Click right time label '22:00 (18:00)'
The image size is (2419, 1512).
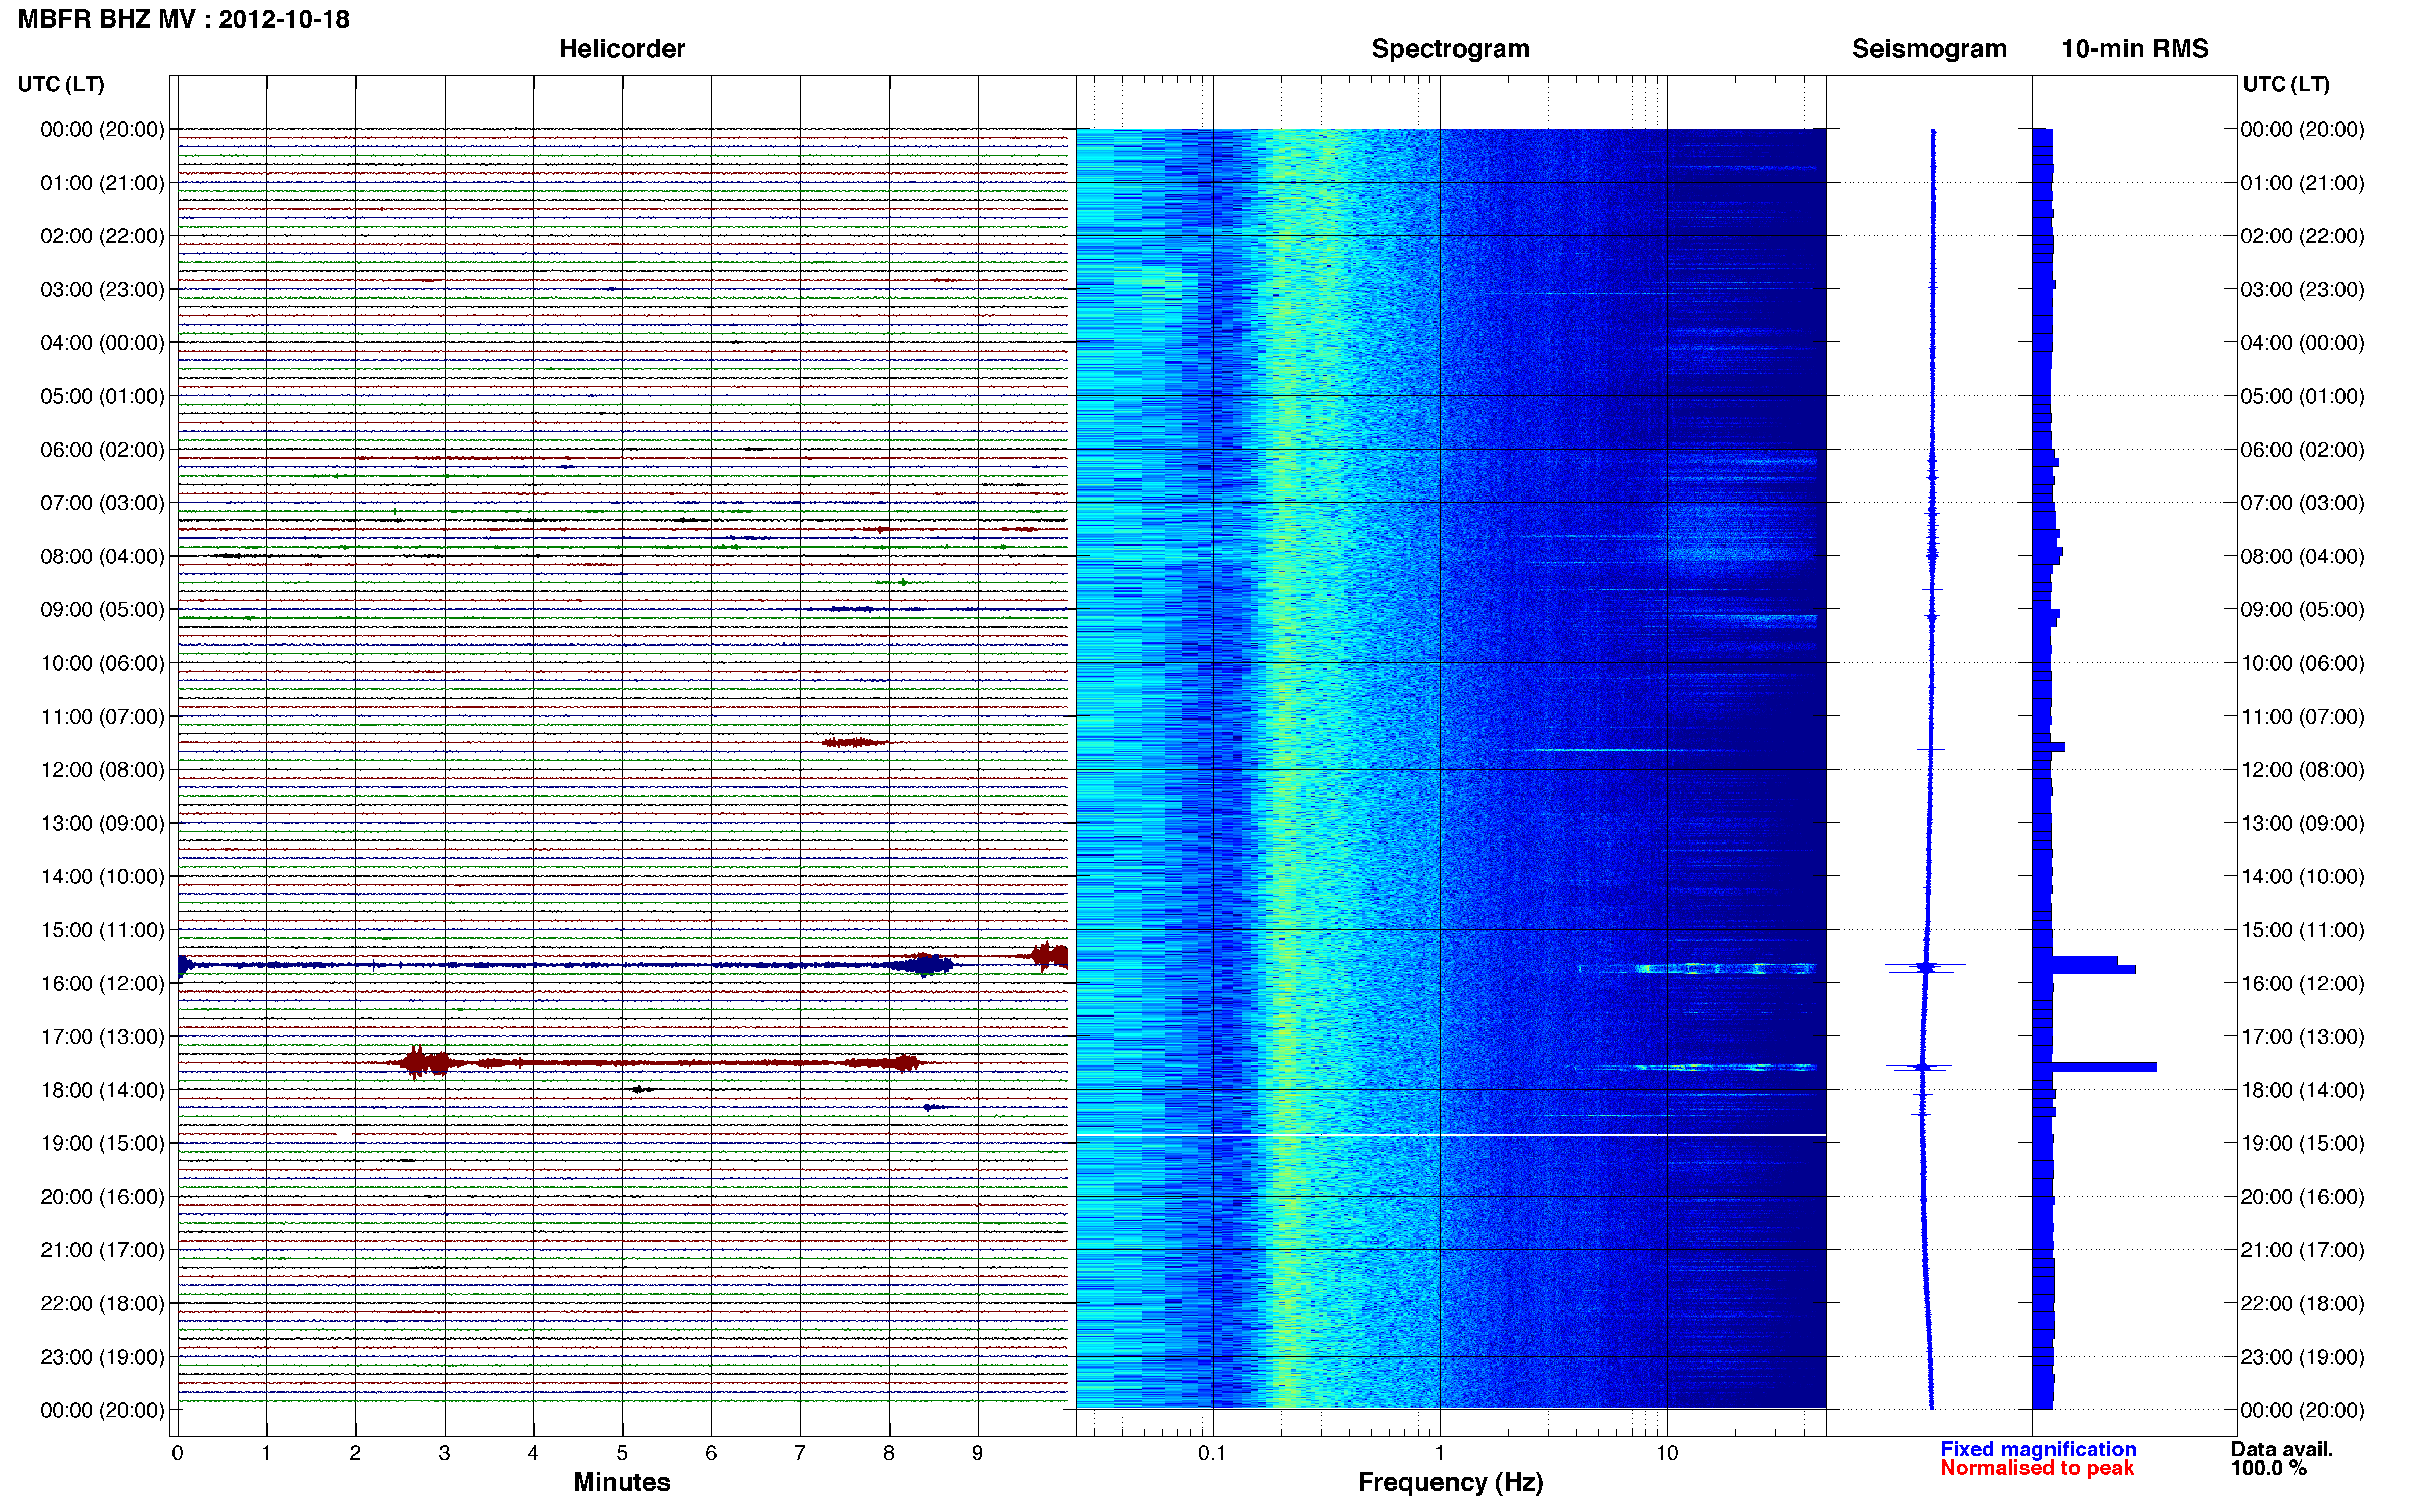pos(2302,1303)
